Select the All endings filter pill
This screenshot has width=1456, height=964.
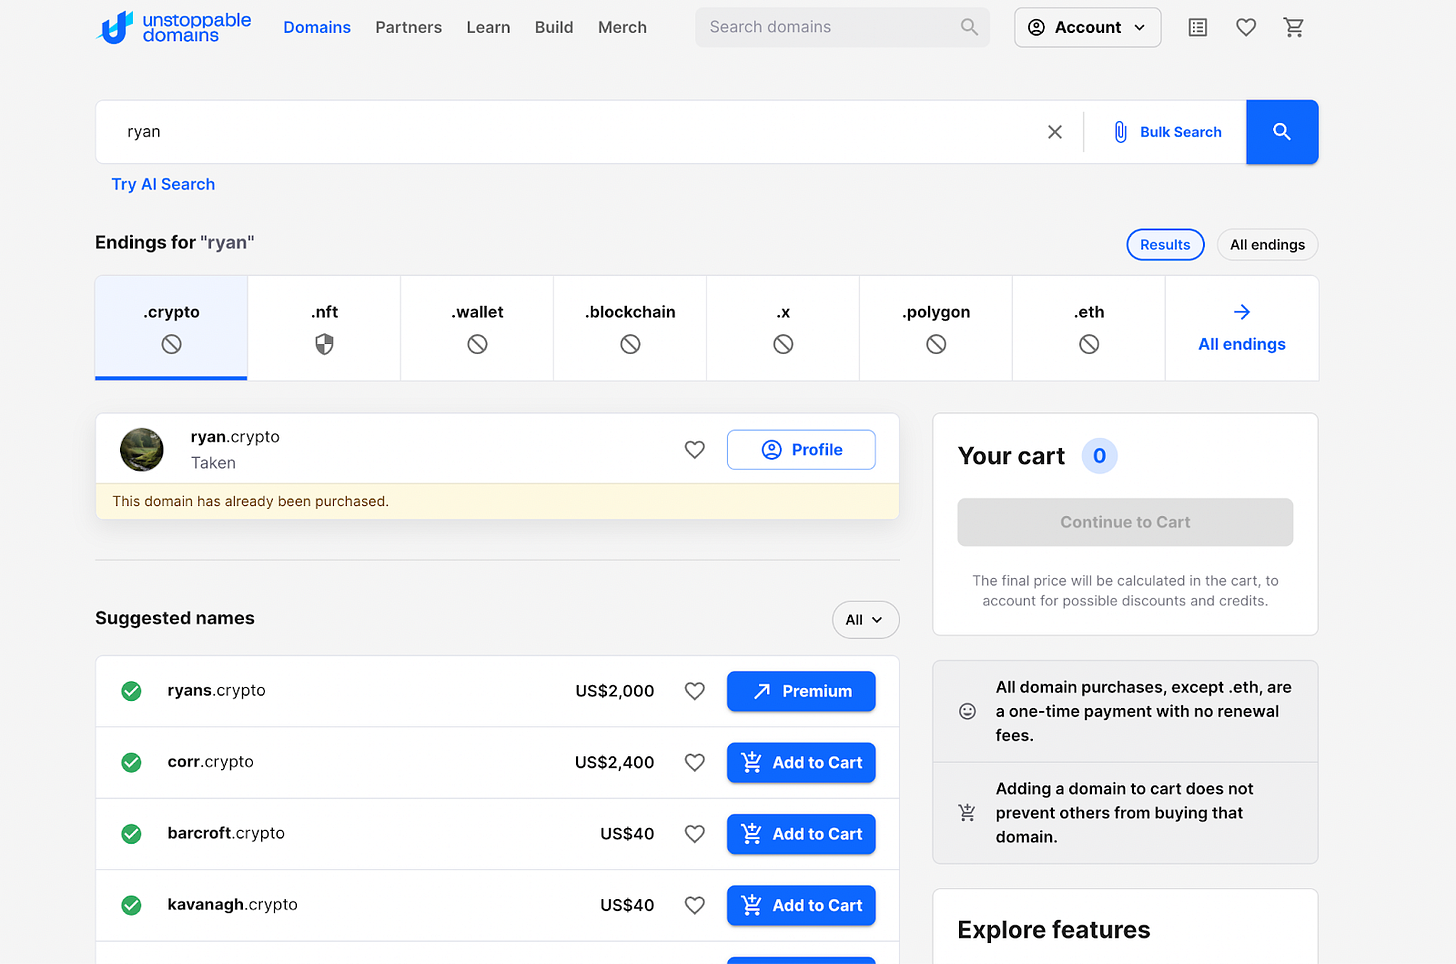click(x=1267, y=245)
